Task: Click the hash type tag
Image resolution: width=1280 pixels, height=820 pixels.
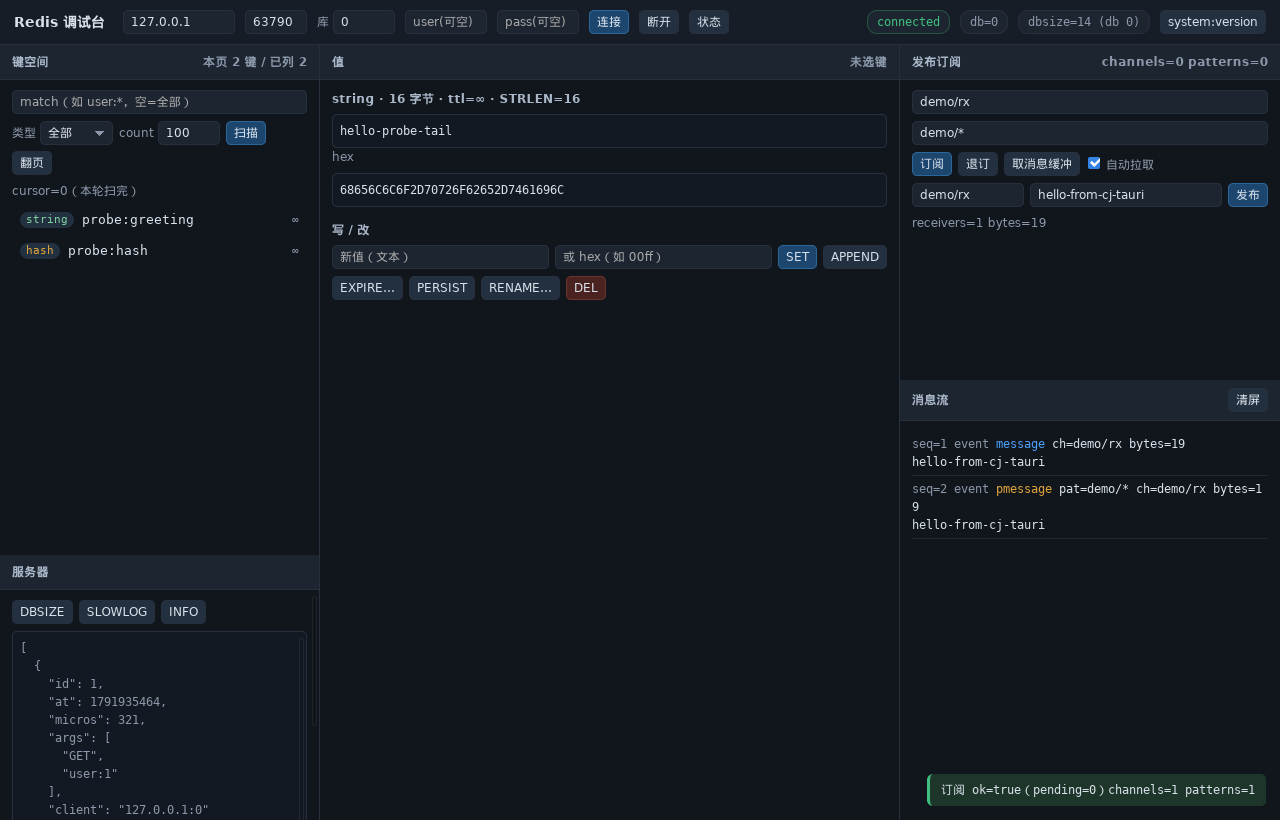Action: [x=40, y=251]
